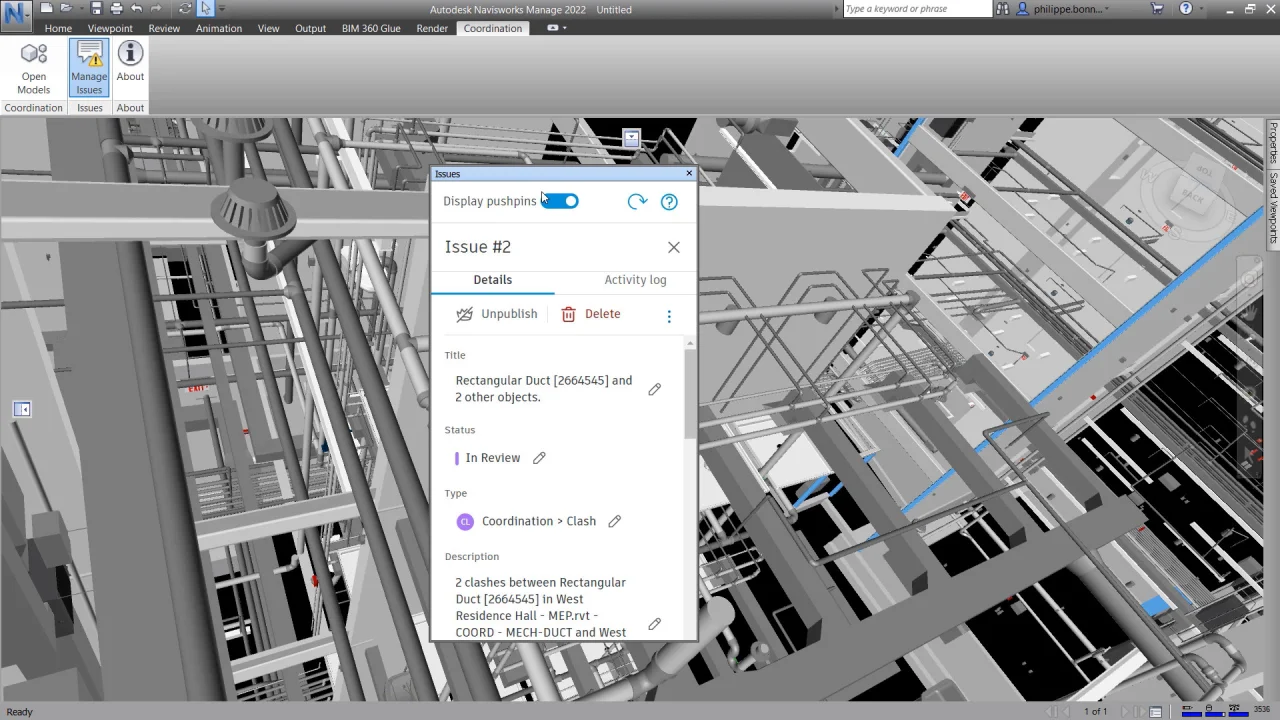This screenshot has width=1280, height=720.
Task: Edit the In Review status pencil icon
Action: click(x=539, y=458)
